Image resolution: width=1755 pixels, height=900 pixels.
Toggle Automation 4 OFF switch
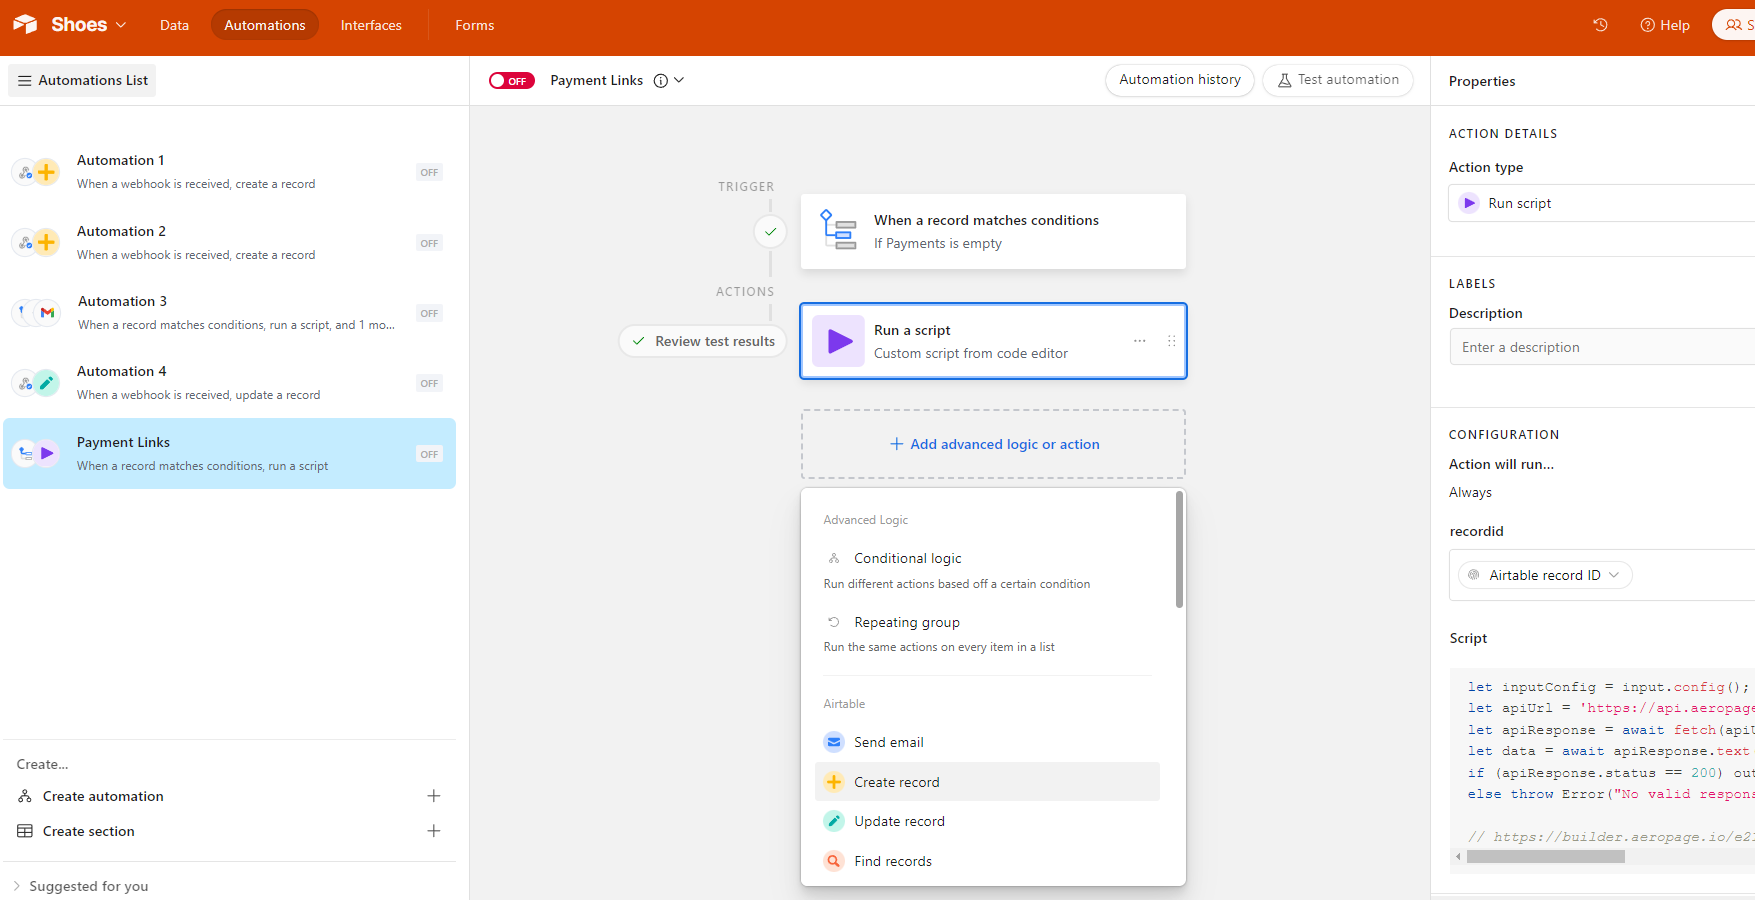[x=429, y=383]
